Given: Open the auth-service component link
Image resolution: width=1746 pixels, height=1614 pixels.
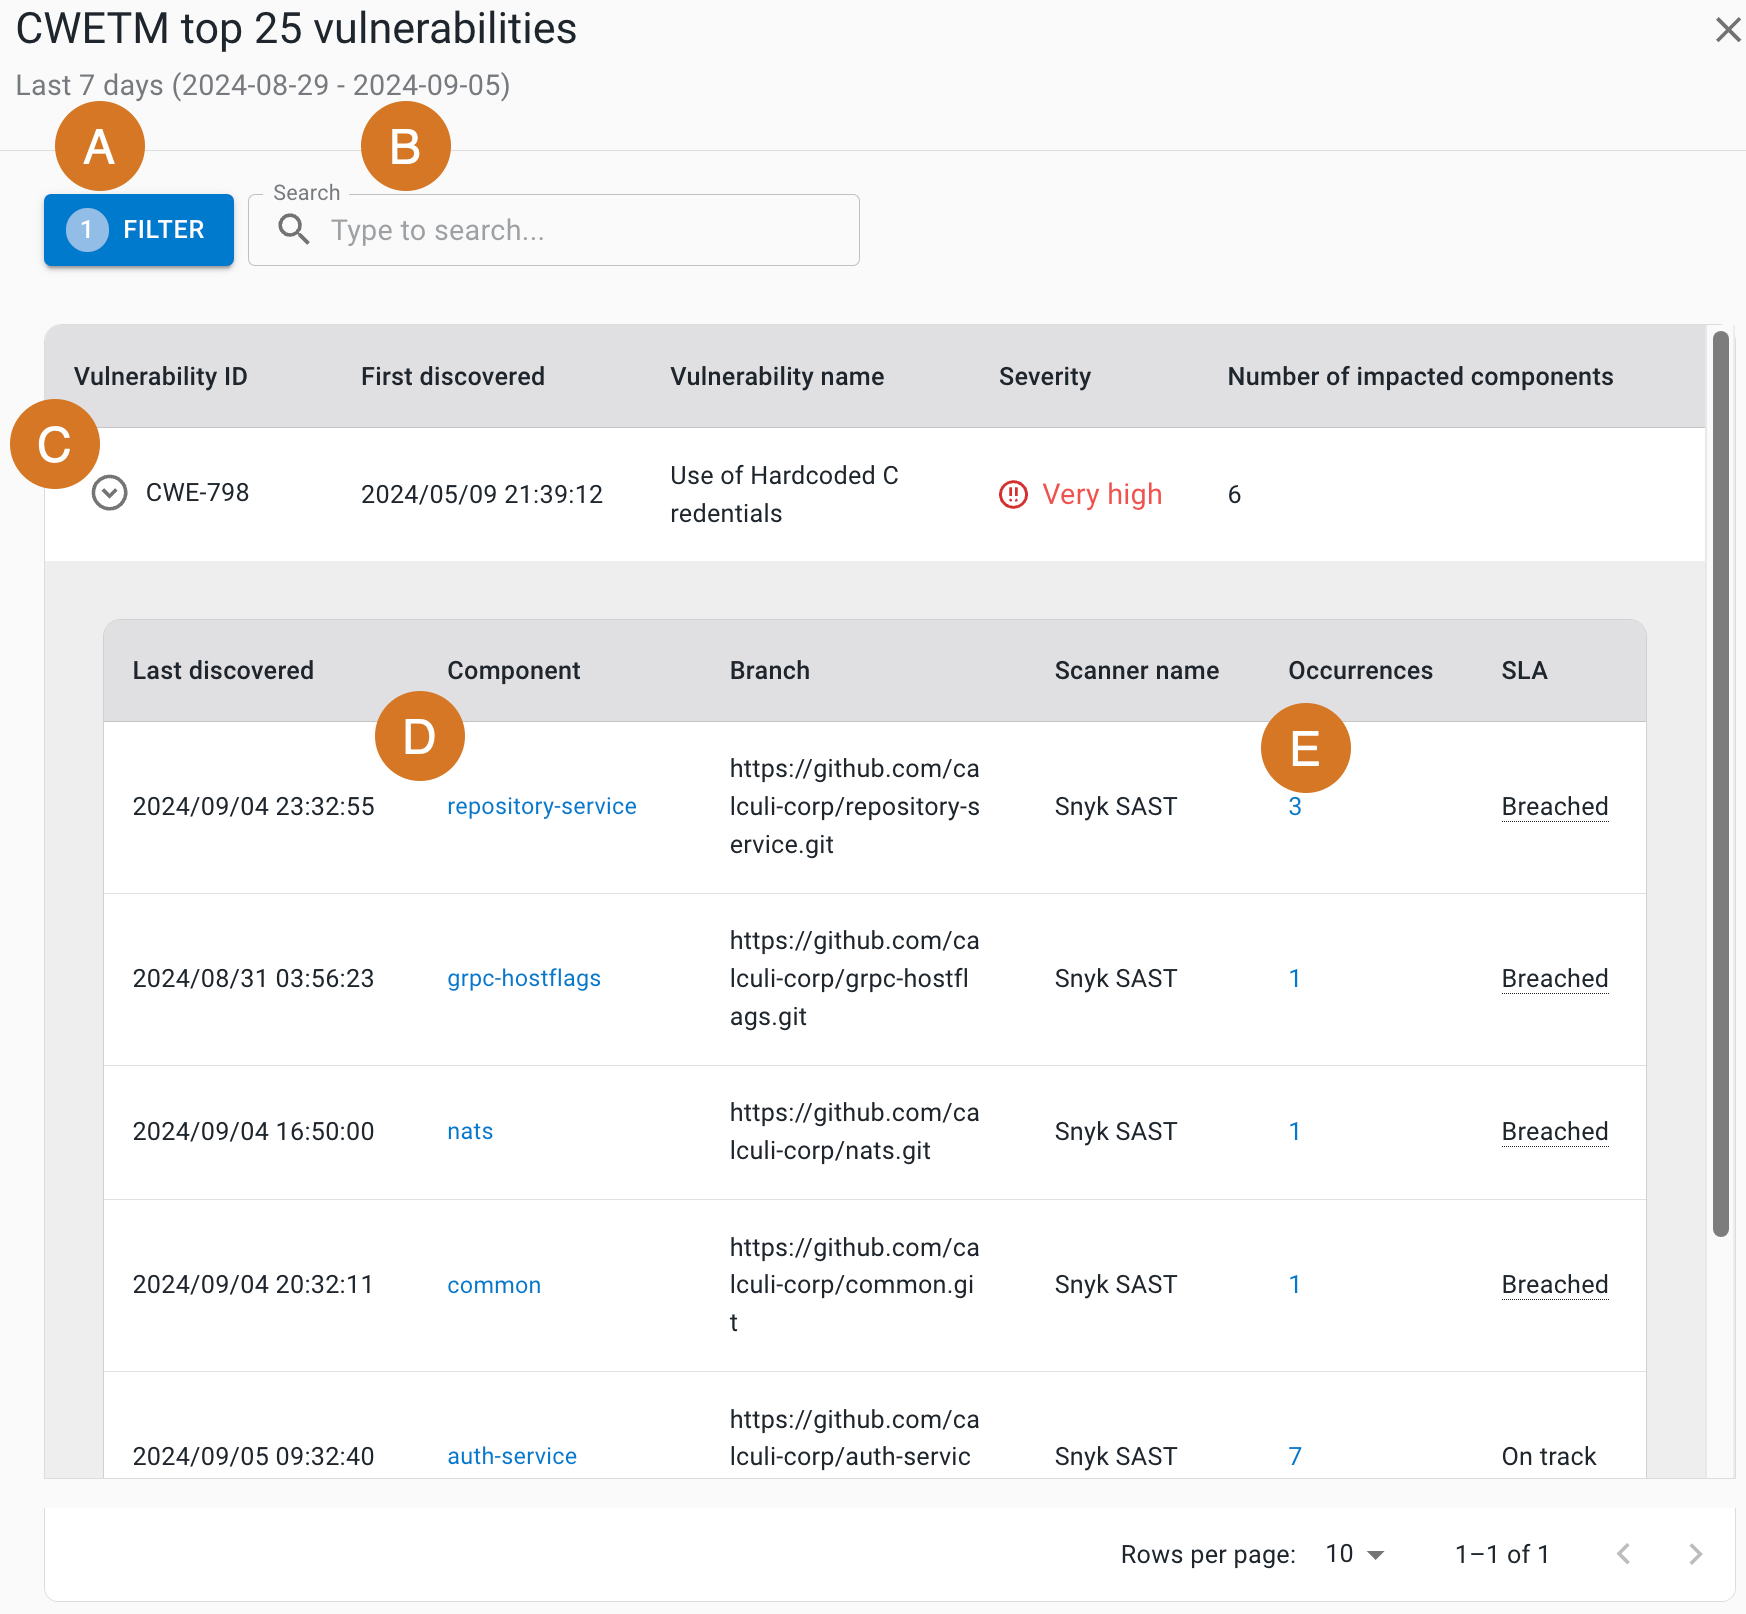Looking at the screenshot, I should click(511, 1456).
